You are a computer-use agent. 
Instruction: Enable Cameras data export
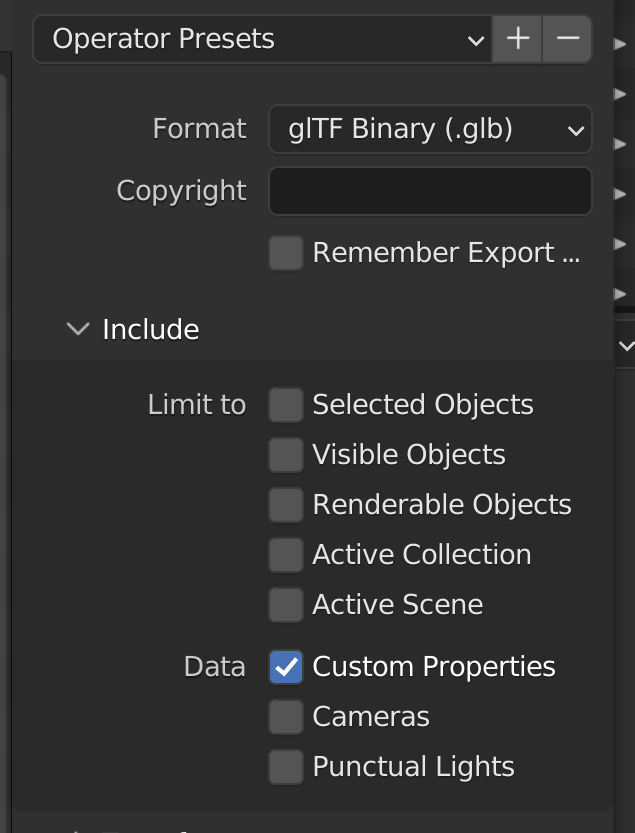pyautogui.click(x=286, y=717)
